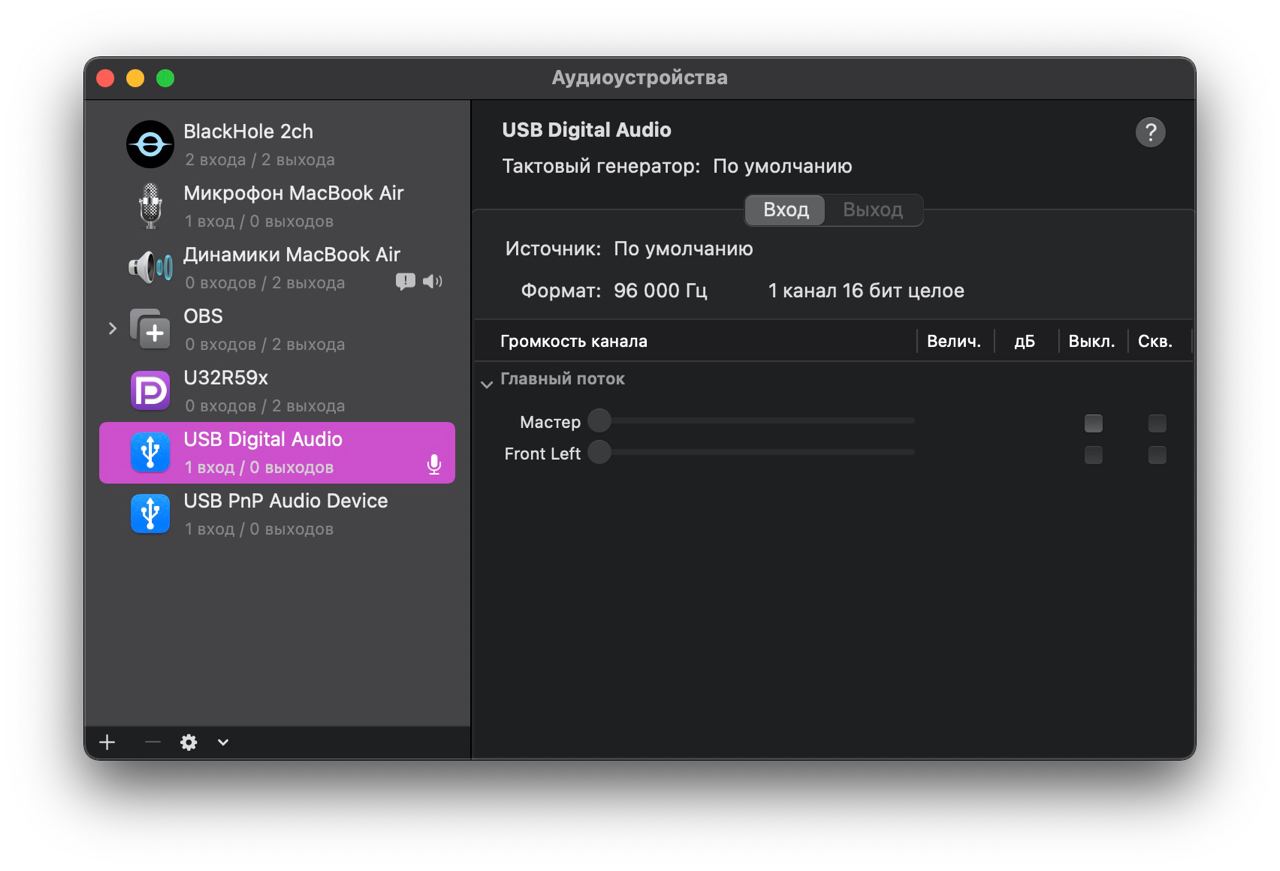This screenshot has height=871, width=1280.
Task: Click the USB PnP Audio Device icon
Action: (x=150, y=514)
